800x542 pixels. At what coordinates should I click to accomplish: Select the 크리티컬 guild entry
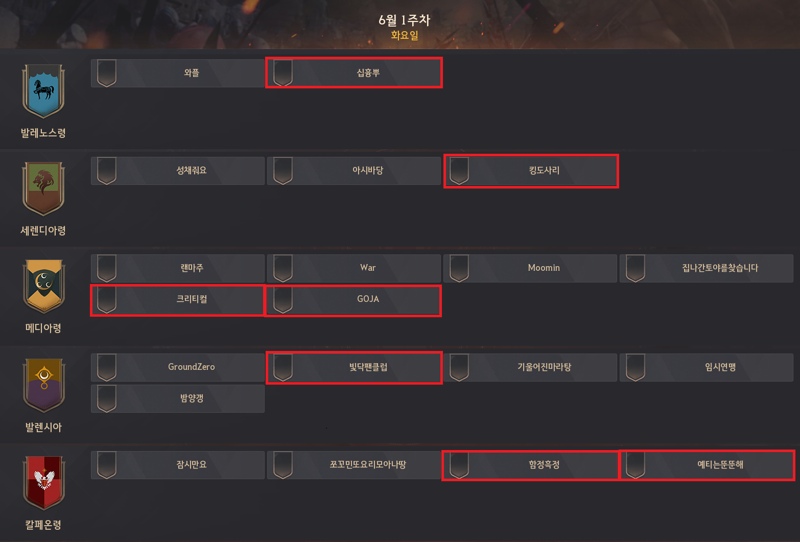(x=178, y=300)
